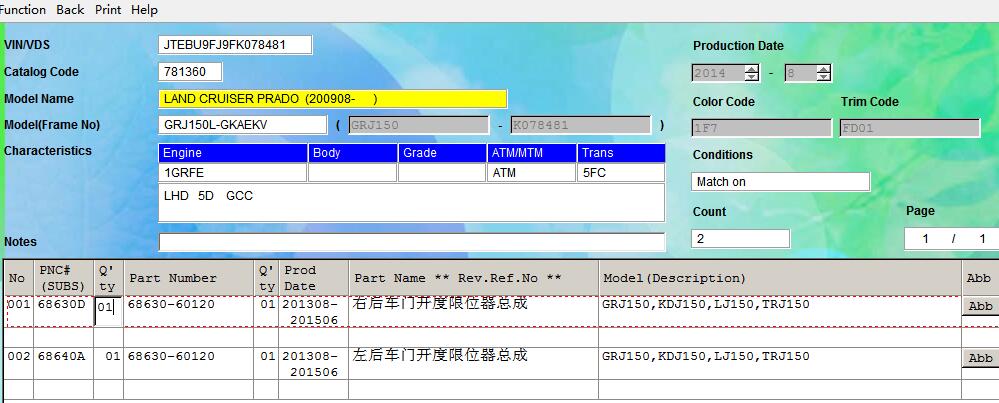Decrease production month with down arrow
The width and height of the screenshot is (999, 403).
(823, 77)
